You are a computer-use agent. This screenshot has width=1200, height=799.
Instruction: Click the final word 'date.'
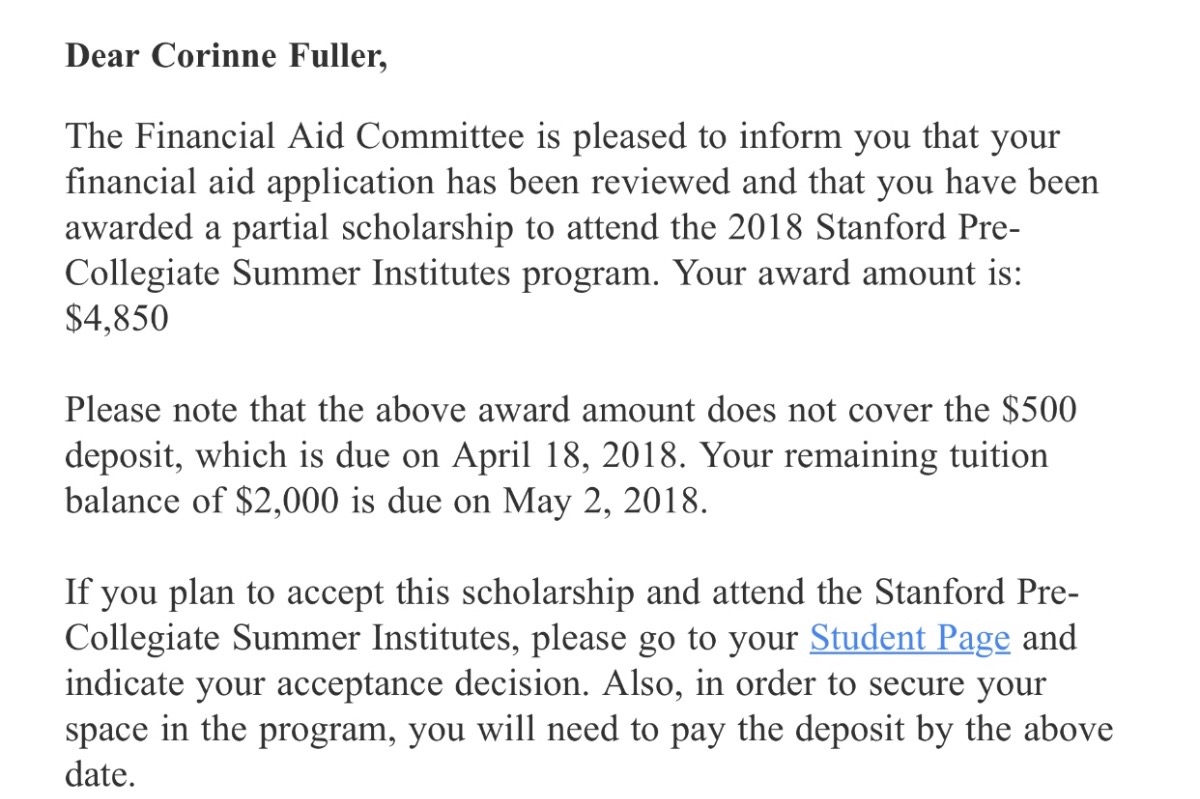tap(100, 775)
